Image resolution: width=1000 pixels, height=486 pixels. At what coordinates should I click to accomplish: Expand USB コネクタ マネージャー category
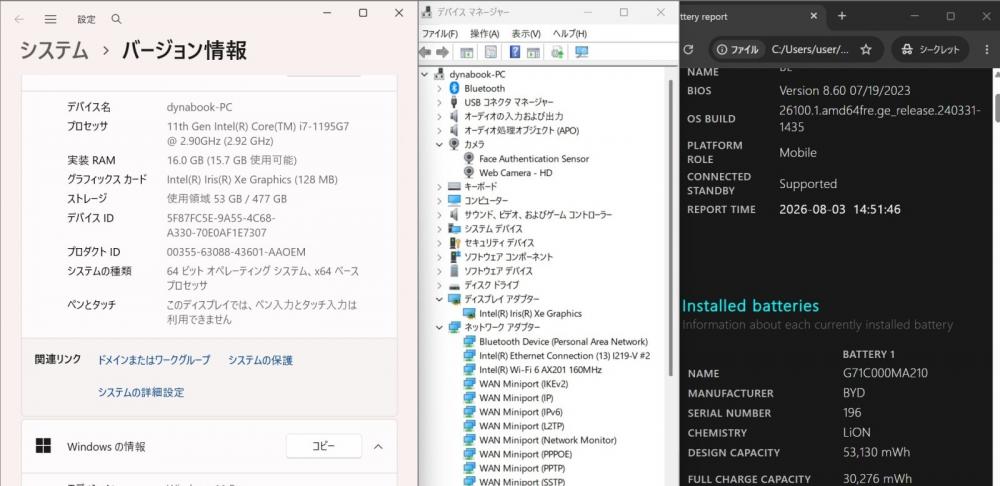point(439,102)
